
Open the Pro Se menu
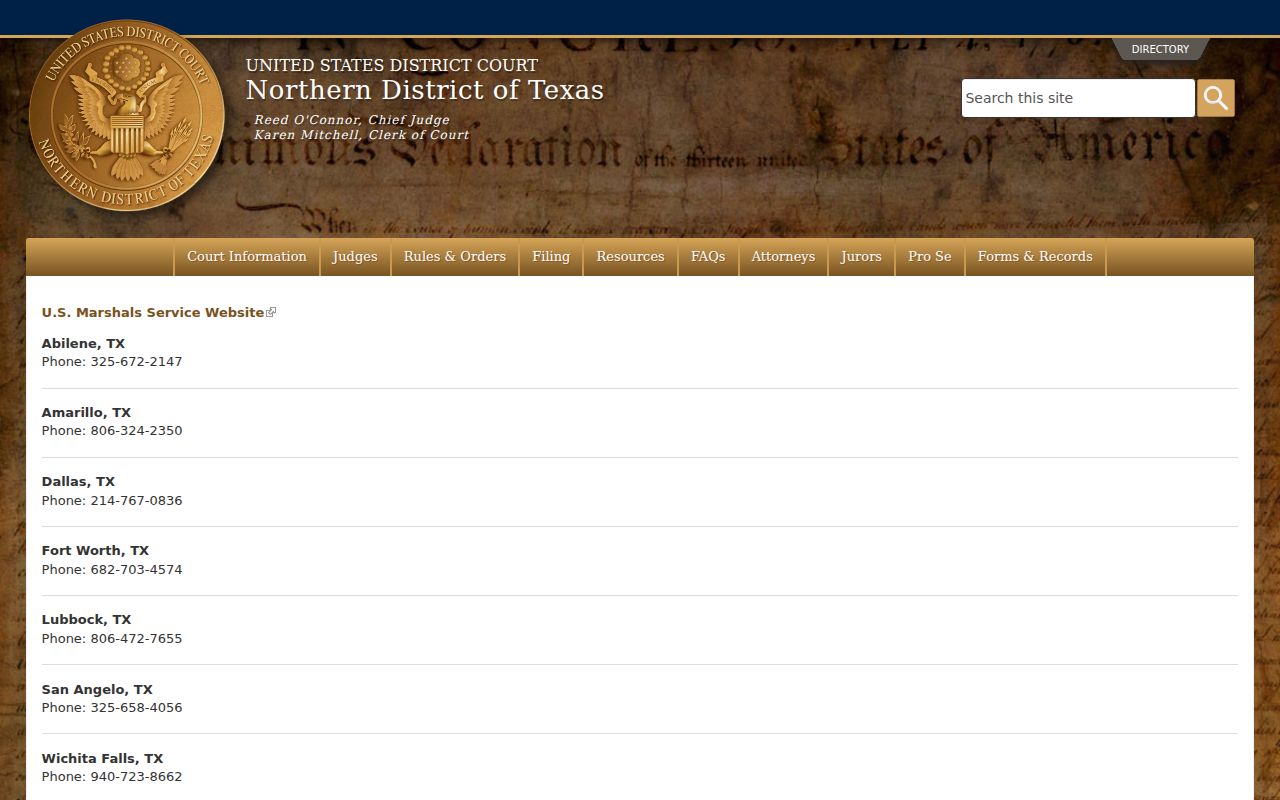(930, 257)
